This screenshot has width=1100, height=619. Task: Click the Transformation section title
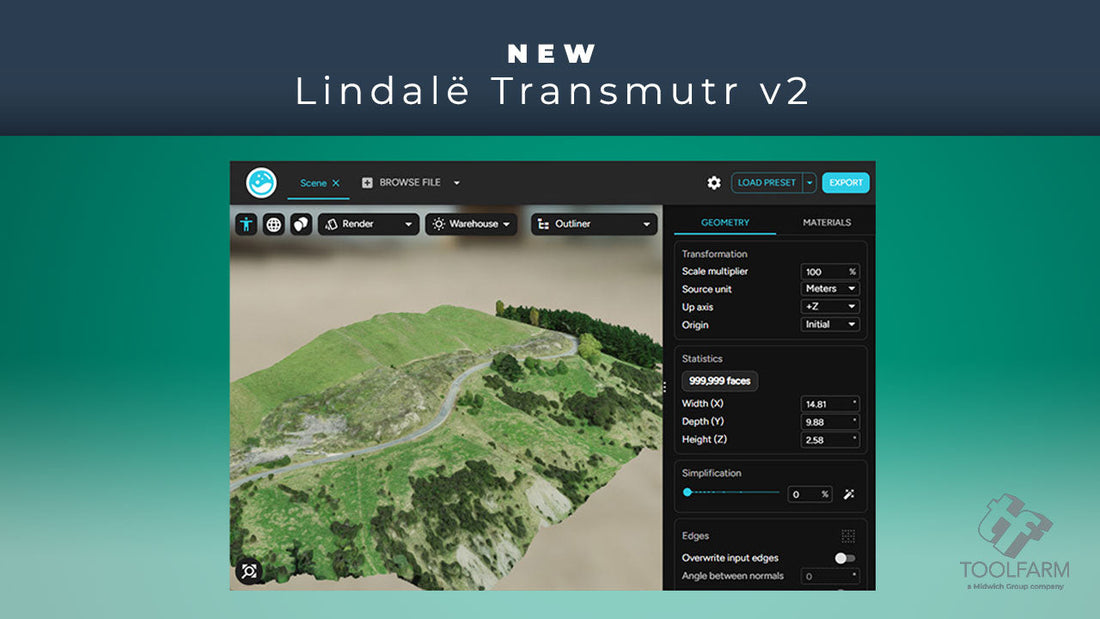pos(714,254)
